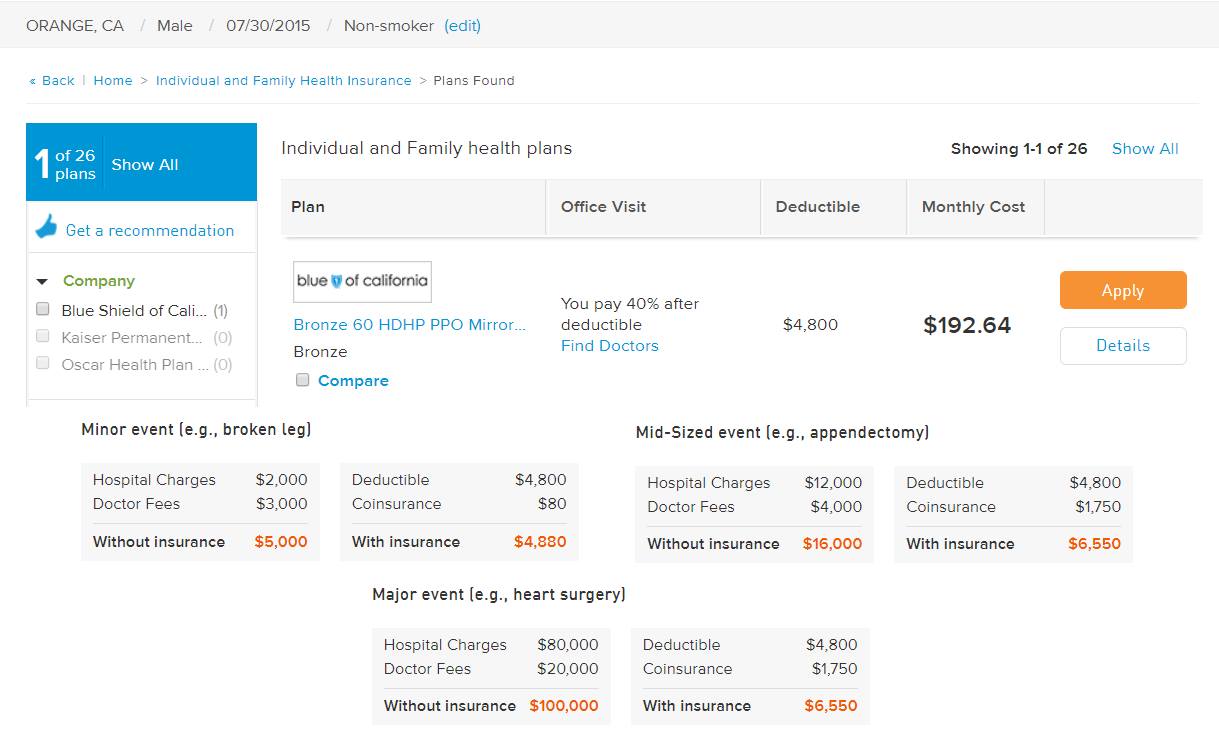Viewport: 1219px width, 739px height.
Task: Navigate to Home breadcrumb
Action: tap(113, 81)
